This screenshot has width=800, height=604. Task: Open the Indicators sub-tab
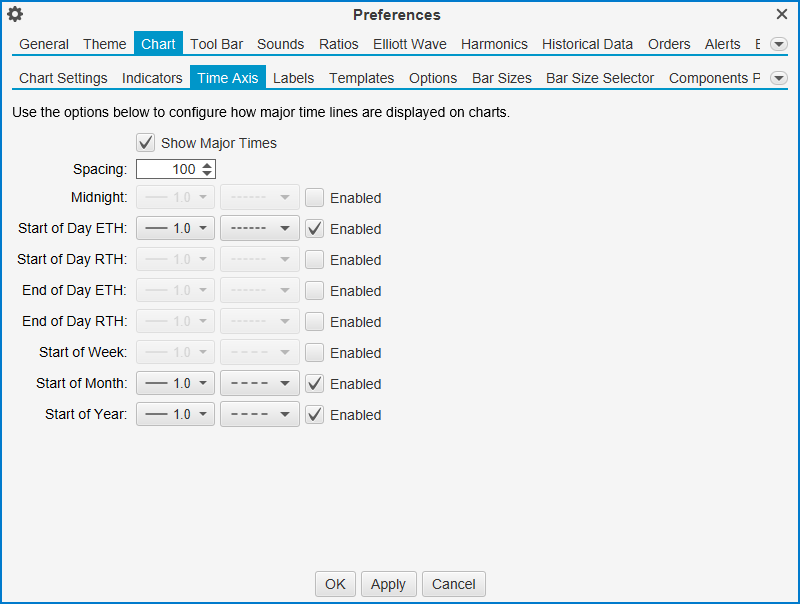pos(152,78)
